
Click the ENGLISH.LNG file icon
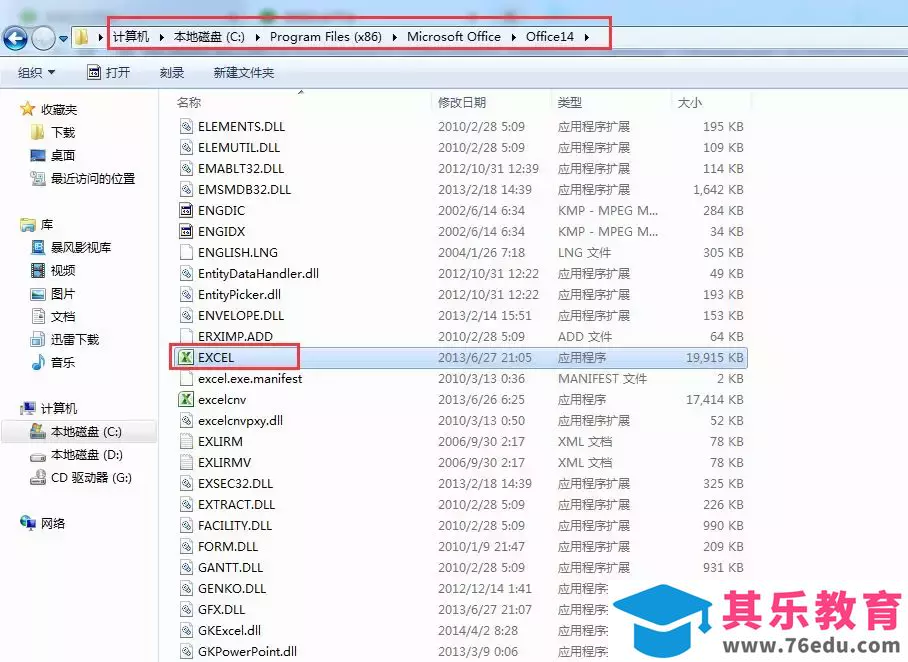point(185,253)
